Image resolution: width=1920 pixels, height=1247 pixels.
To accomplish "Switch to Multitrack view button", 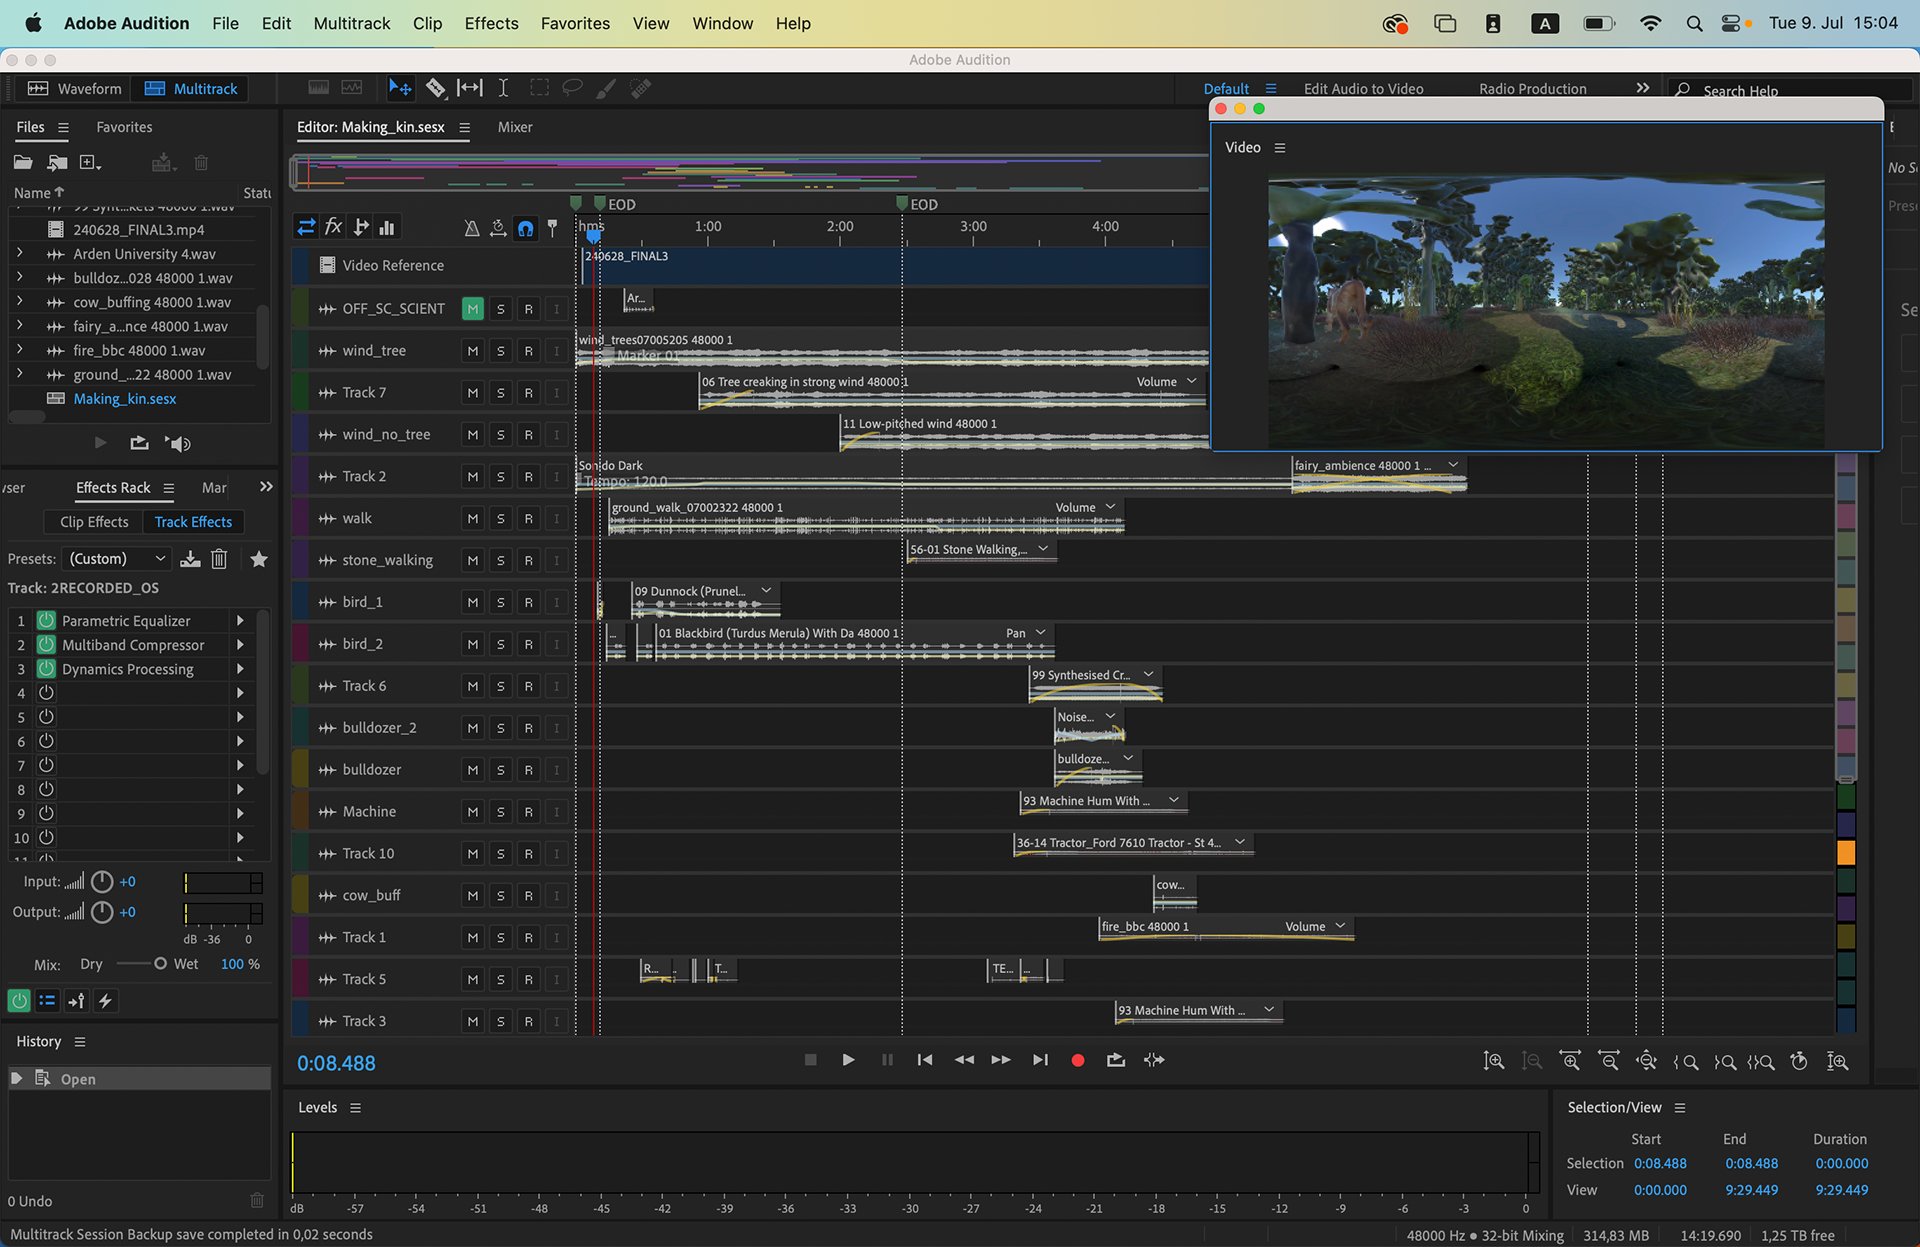I will pyautogui.click(x=191, y=88).
